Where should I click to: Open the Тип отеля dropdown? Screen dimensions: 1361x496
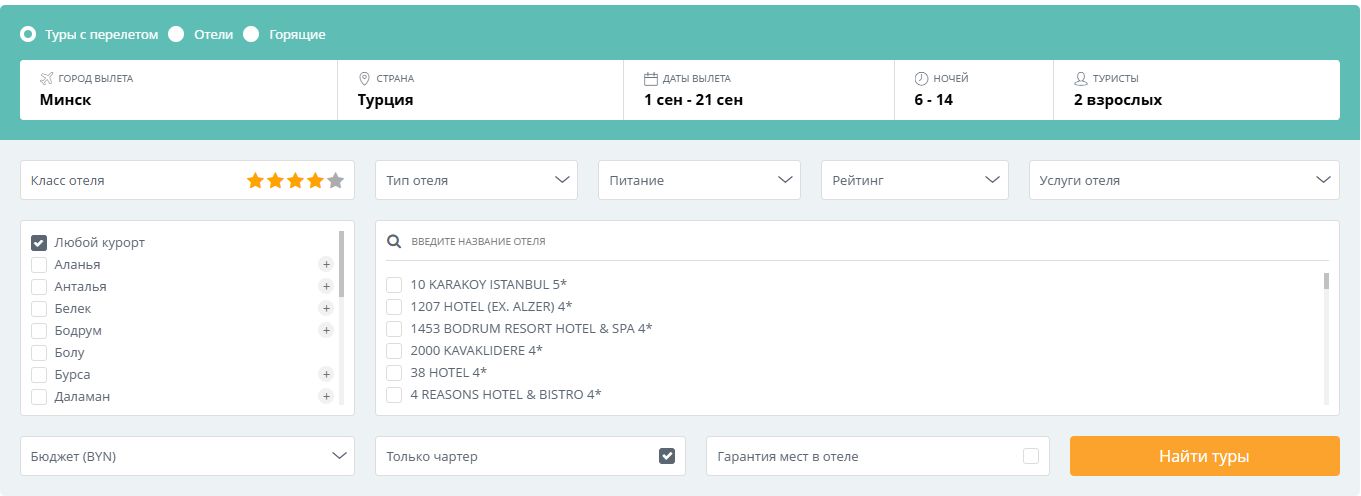pyautogui.click(x=476, y=181)
